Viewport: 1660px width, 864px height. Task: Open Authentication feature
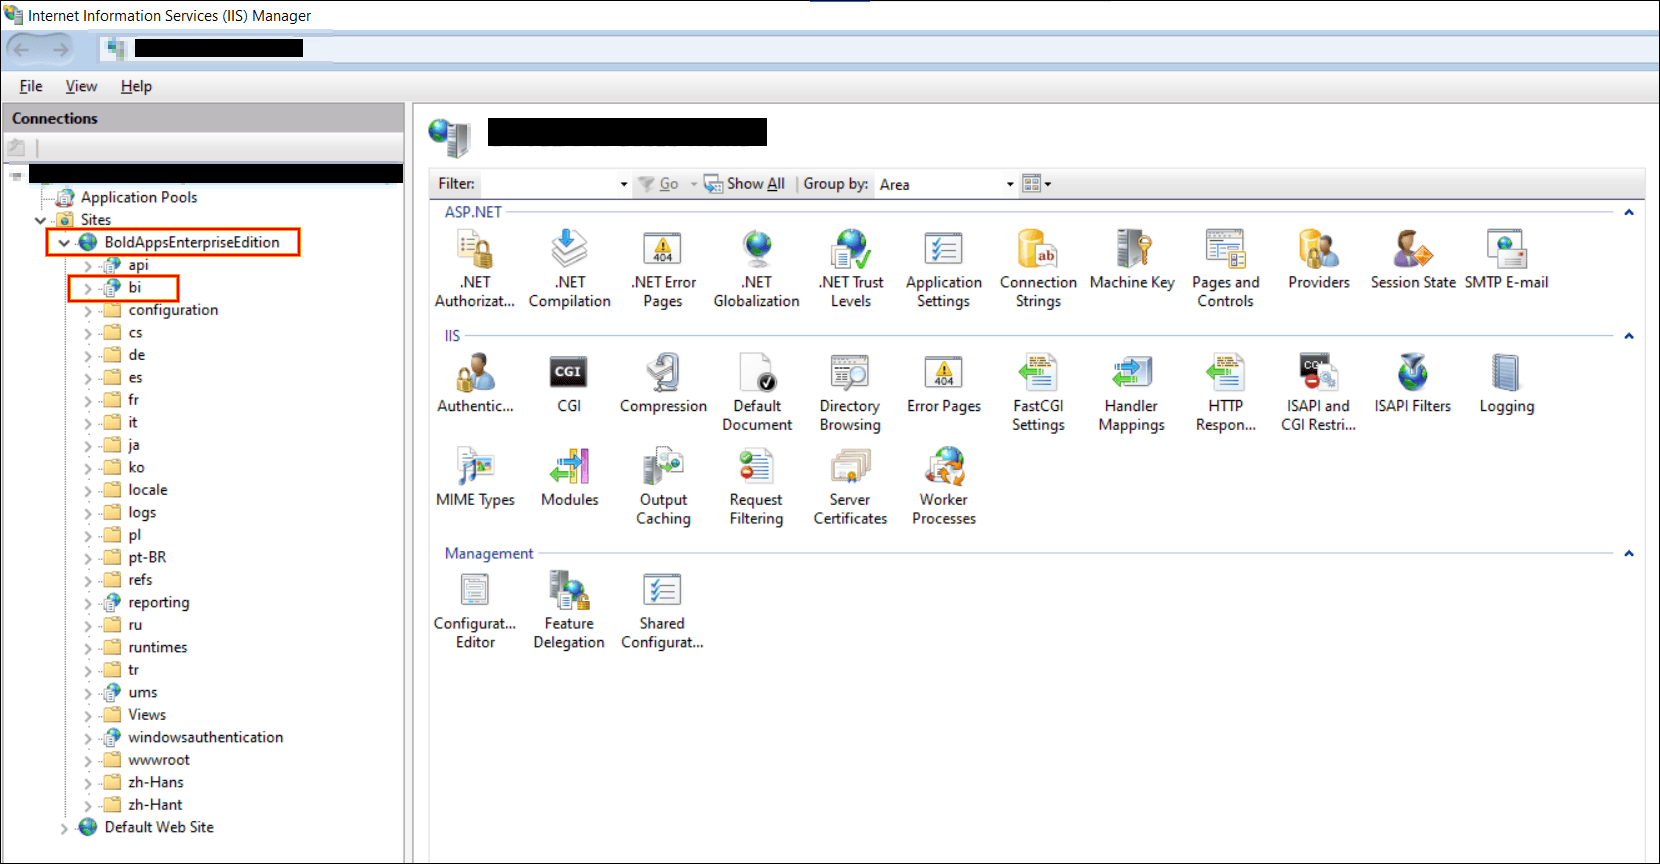pyautogui.click(x=475, y=384)
